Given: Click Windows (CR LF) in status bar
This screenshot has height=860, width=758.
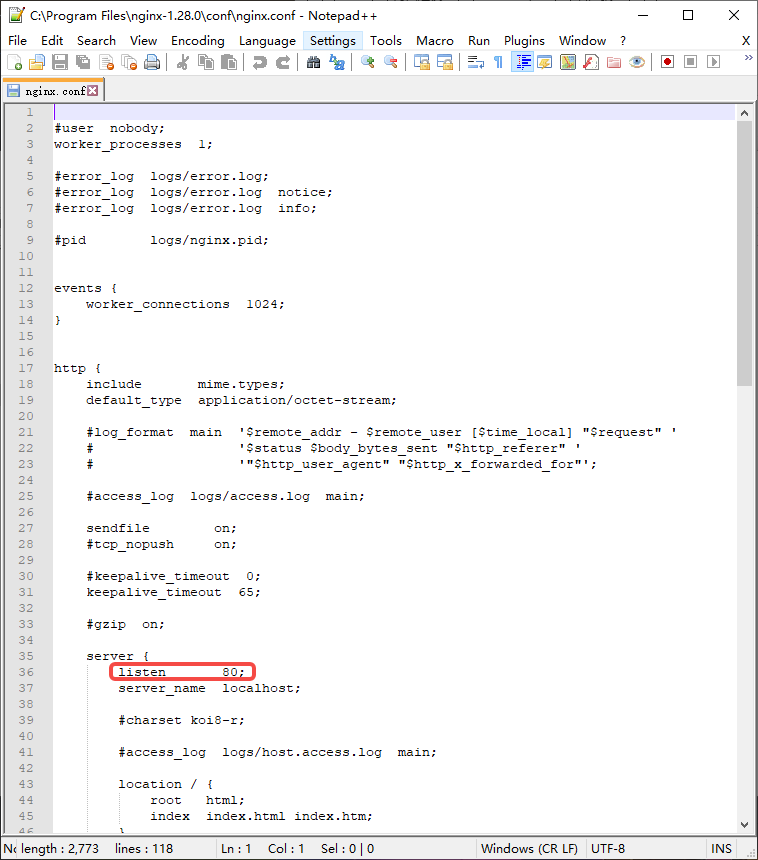Looking at the screenshot, I should pyautogui.click(x=529, y=848).
